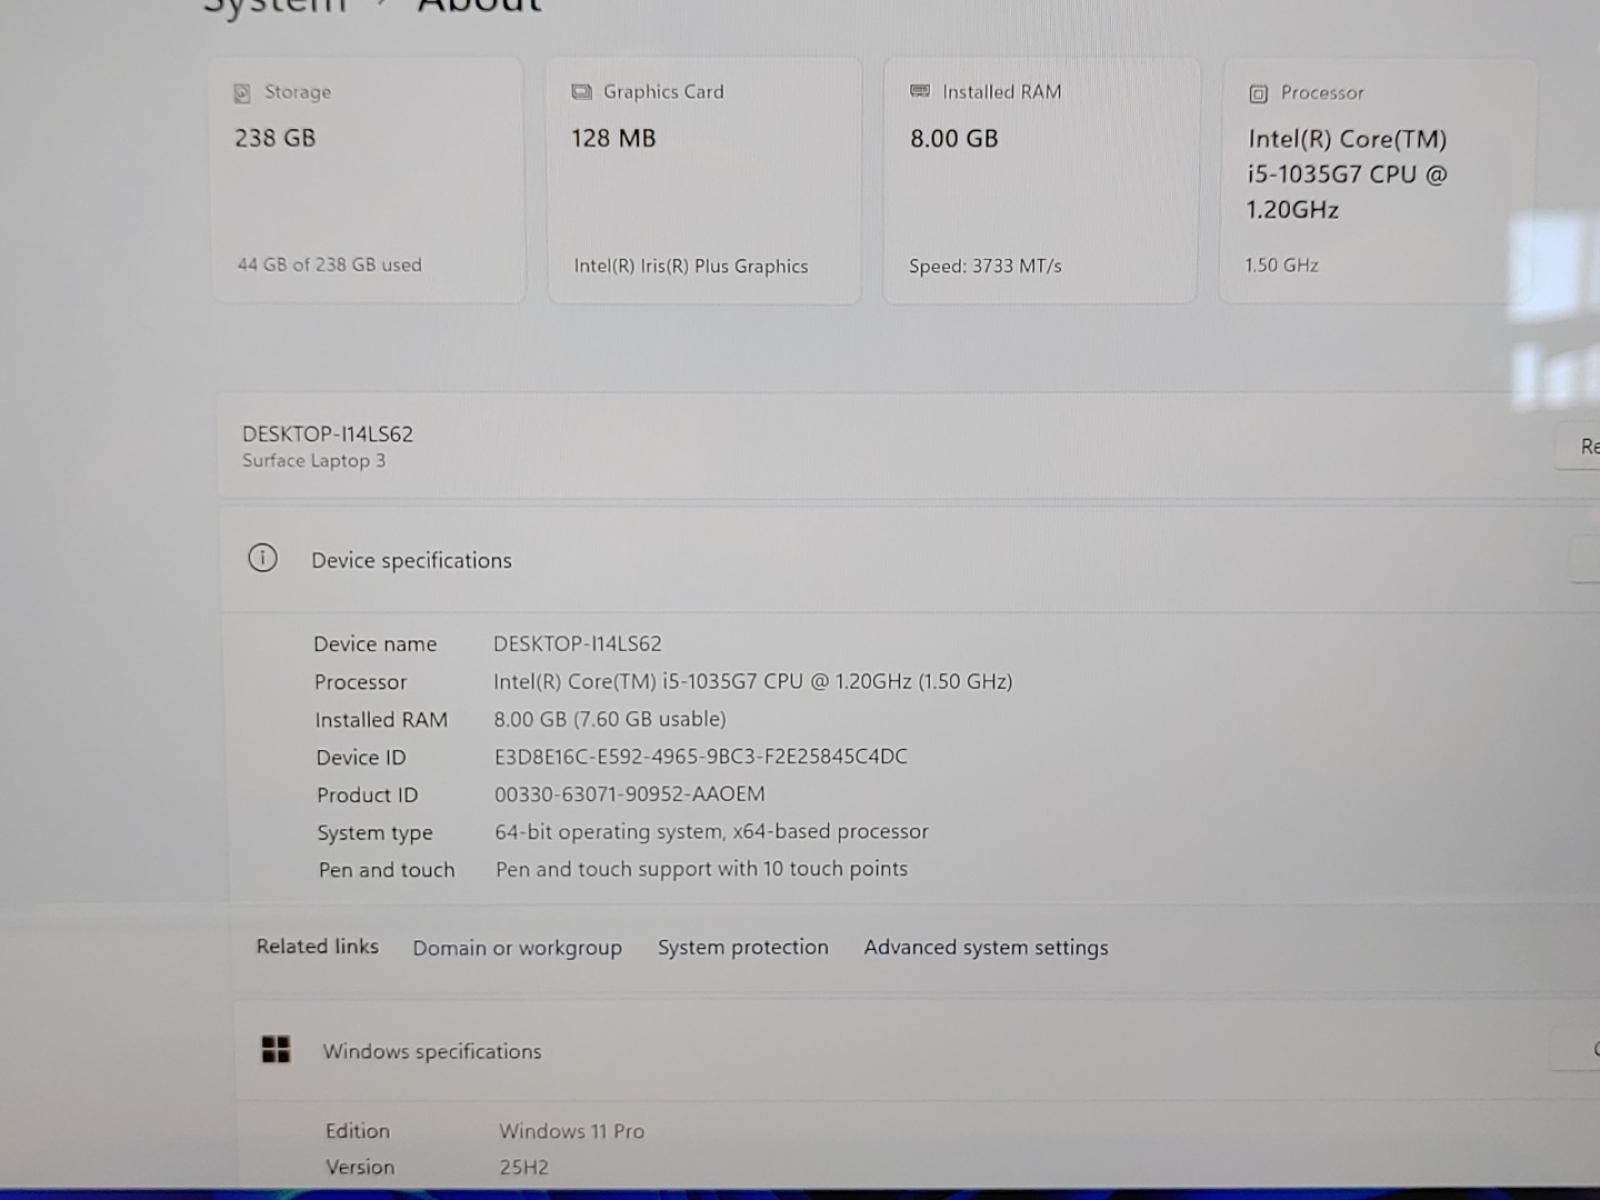
Task: Open the Domain or workgroup link
Action: point(517,948)
